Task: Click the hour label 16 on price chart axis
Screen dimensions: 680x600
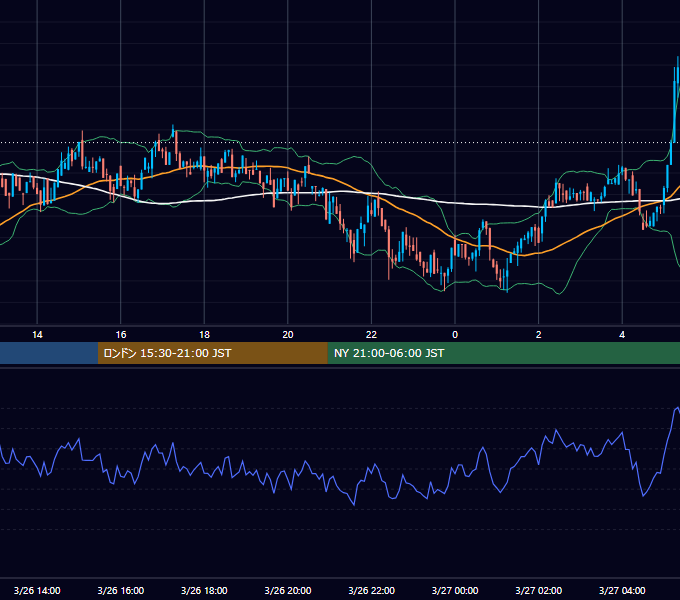Action: (x=121, y=335)
